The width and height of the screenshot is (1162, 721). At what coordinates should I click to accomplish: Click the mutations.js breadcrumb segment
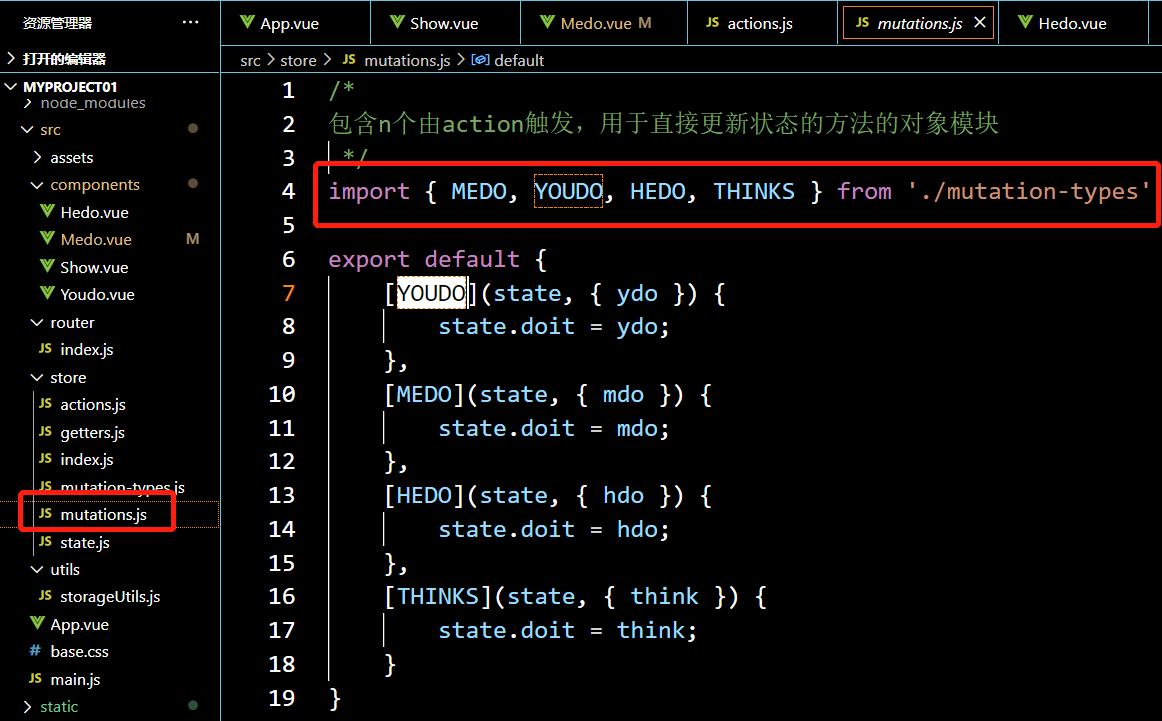click(x=407, y=60)
